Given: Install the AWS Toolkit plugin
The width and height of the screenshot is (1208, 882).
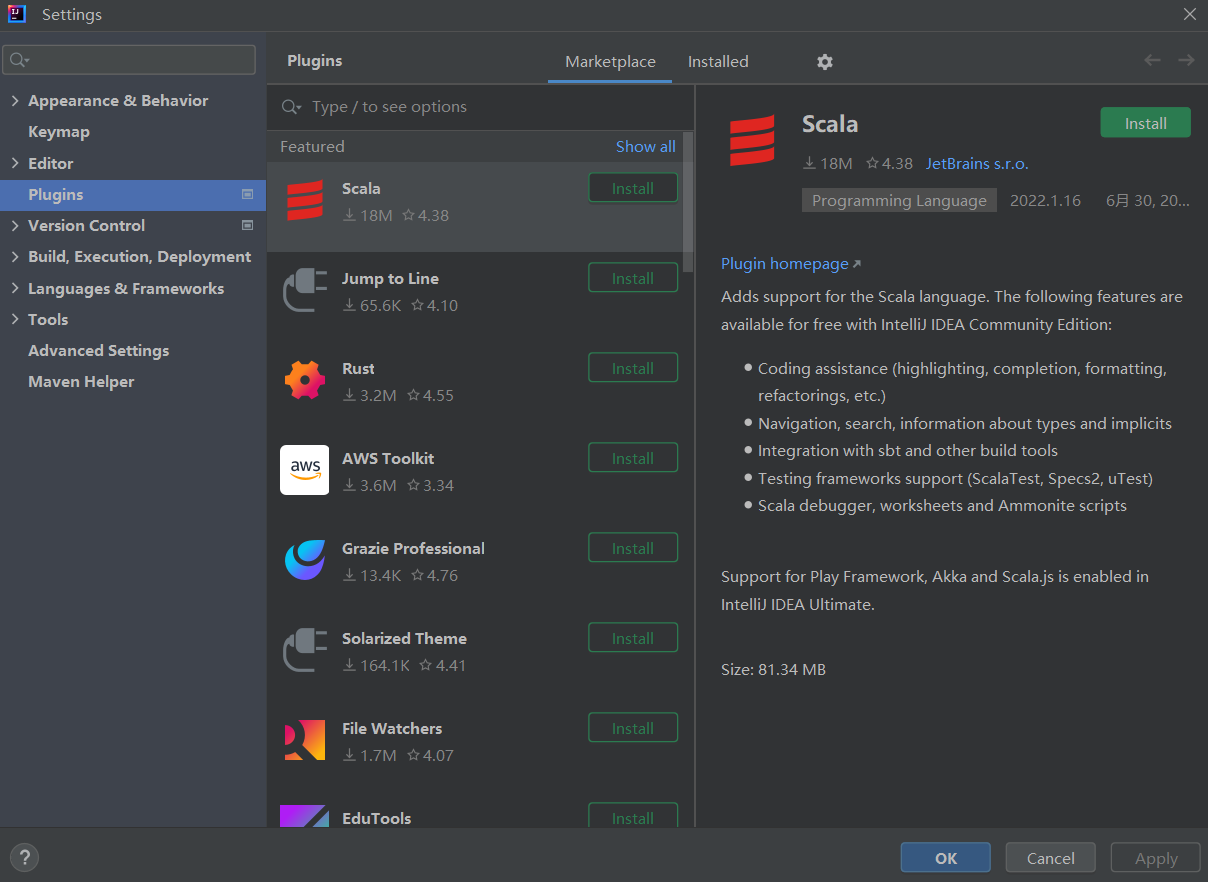Looking at the screenshot, I should (x=633, y=458).
